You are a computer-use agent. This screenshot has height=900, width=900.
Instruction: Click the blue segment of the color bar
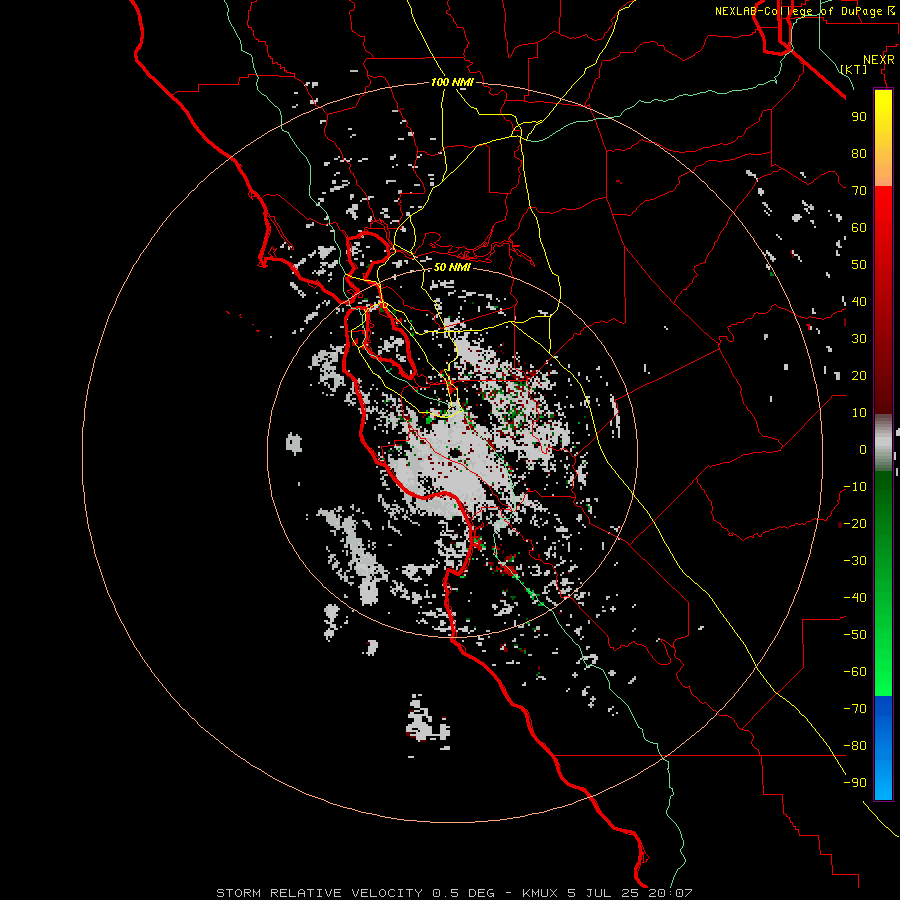click(x=883, y=748)
